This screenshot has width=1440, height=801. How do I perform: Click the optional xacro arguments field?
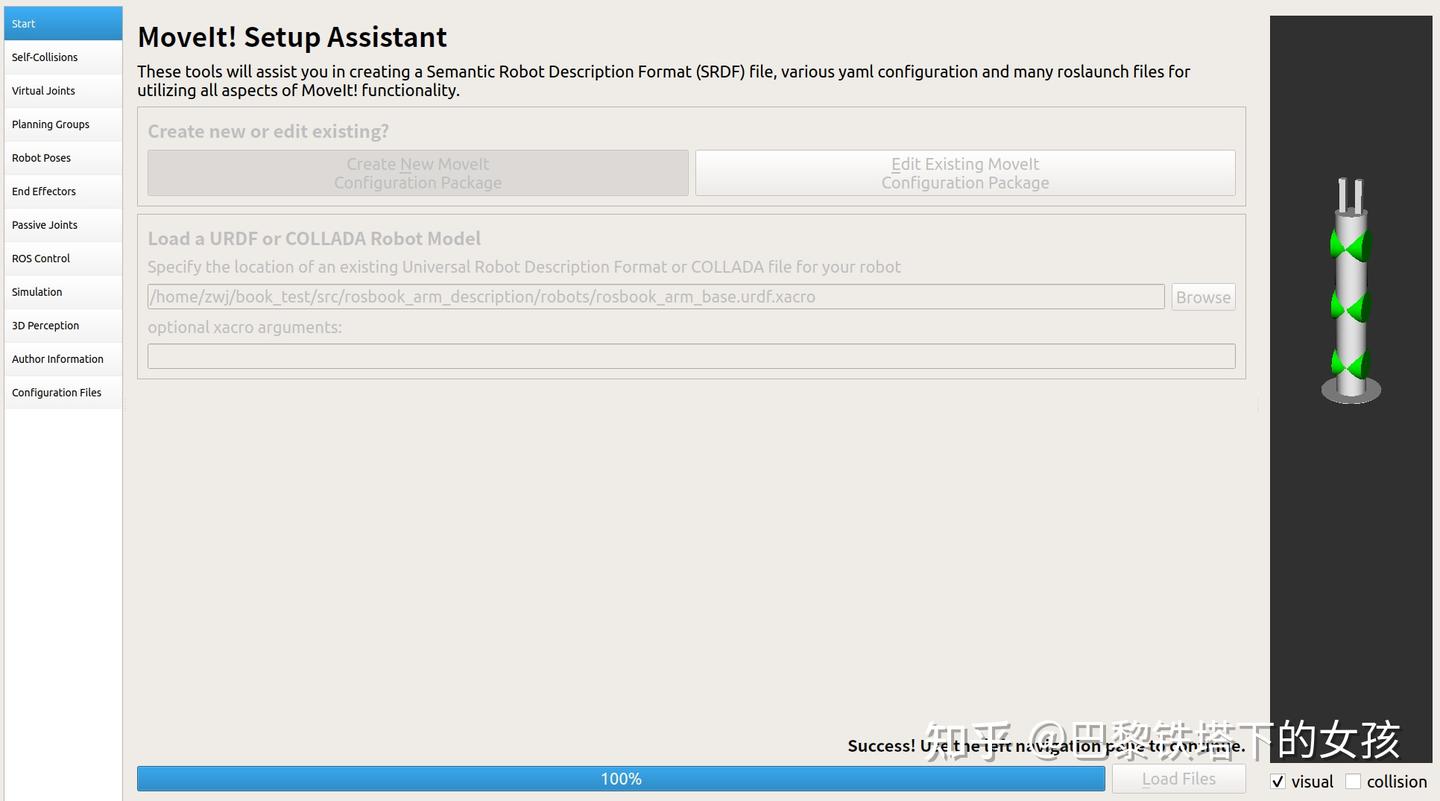pyautogui.click(x=691, y=355)
